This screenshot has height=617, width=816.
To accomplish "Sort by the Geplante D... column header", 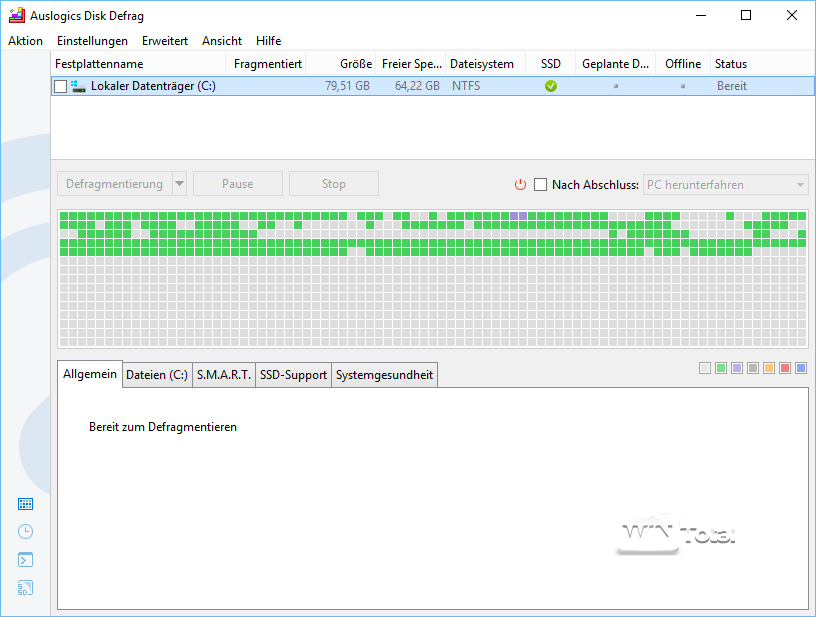I will pos(616,64).
